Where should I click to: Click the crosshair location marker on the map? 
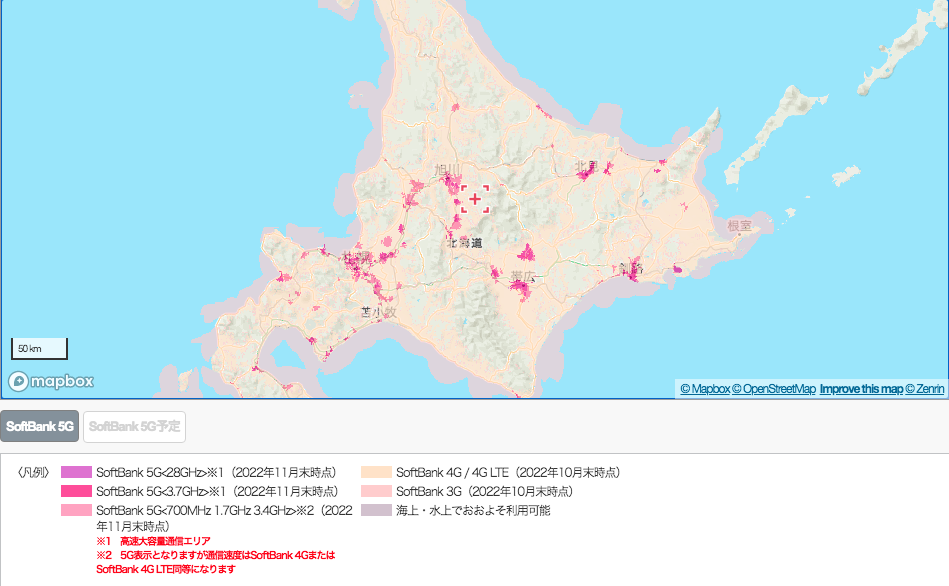tap(473, 200)
